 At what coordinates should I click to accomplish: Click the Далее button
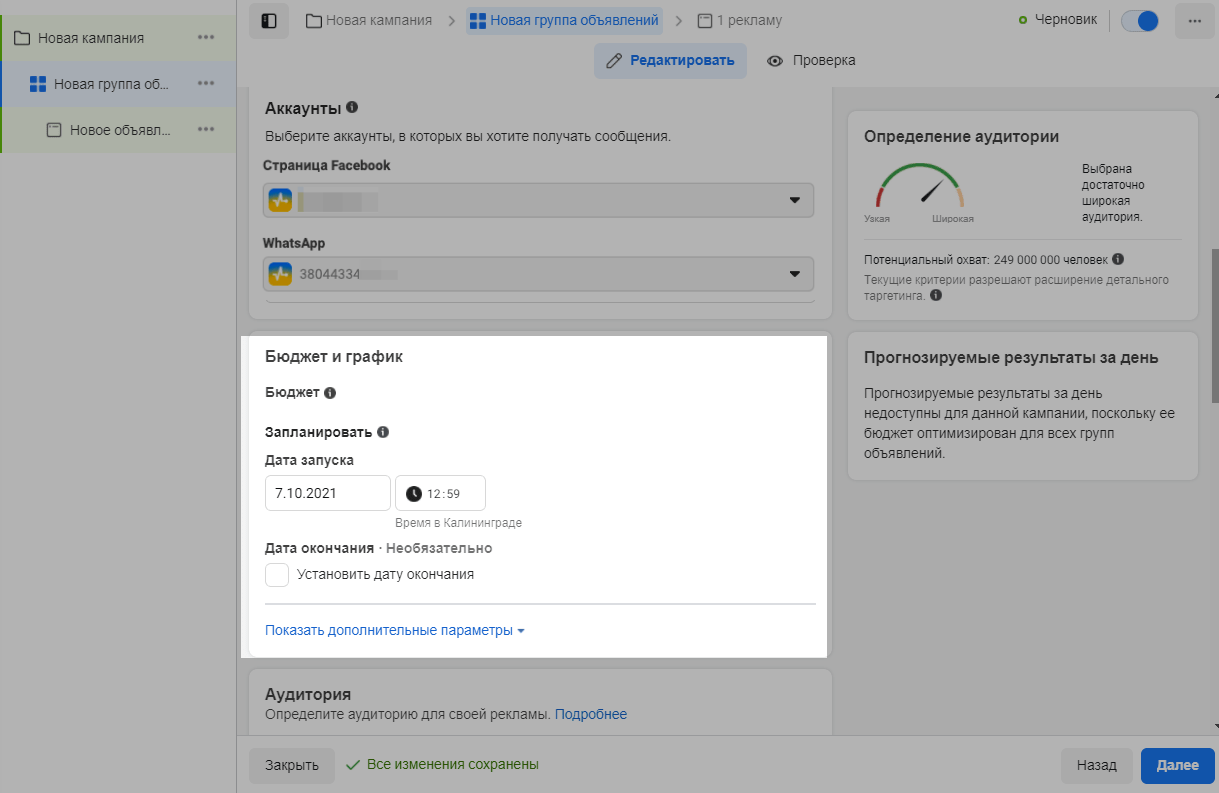1177,765
